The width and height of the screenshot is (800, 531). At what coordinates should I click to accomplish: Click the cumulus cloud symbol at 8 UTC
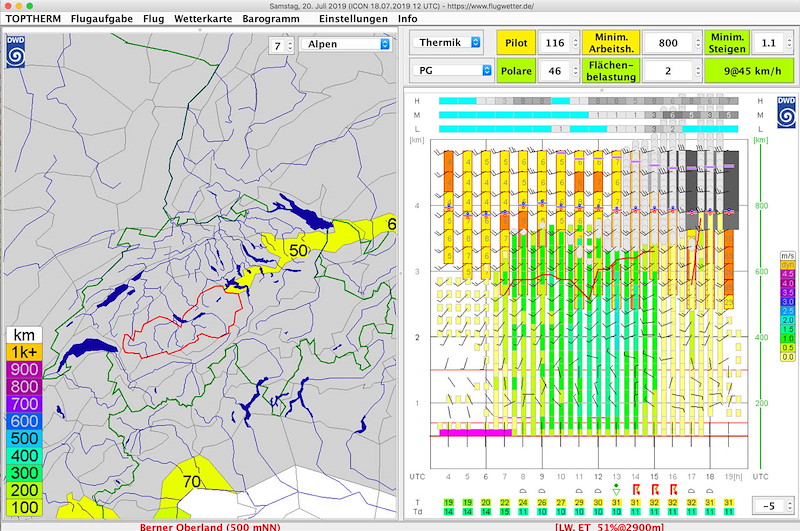click(523, 491)
